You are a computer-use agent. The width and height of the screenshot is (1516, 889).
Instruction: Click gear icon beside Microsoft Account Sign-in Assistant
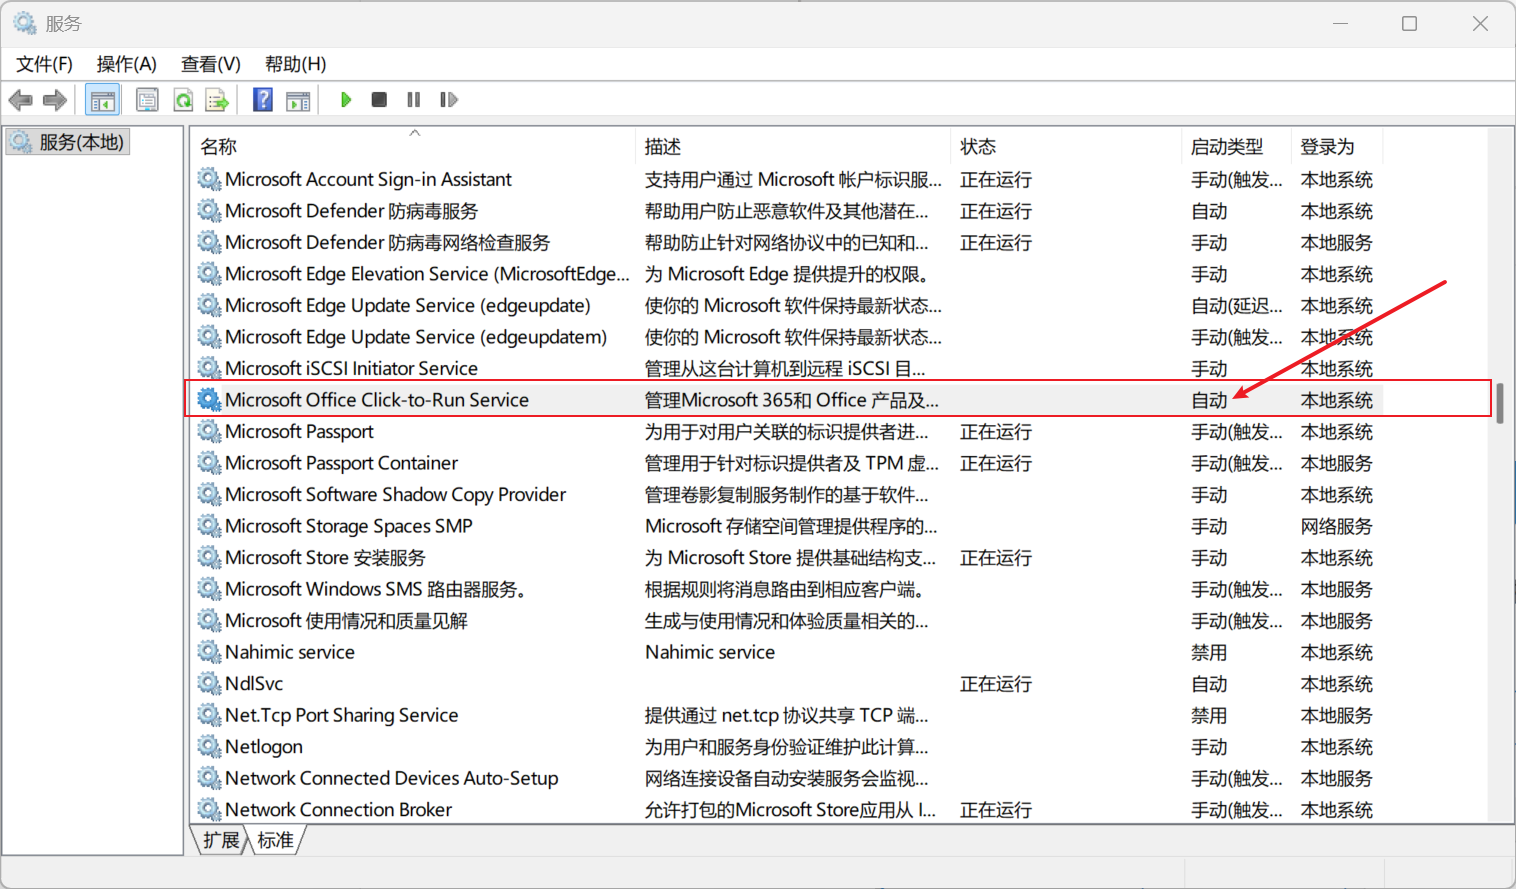[208, 179]
